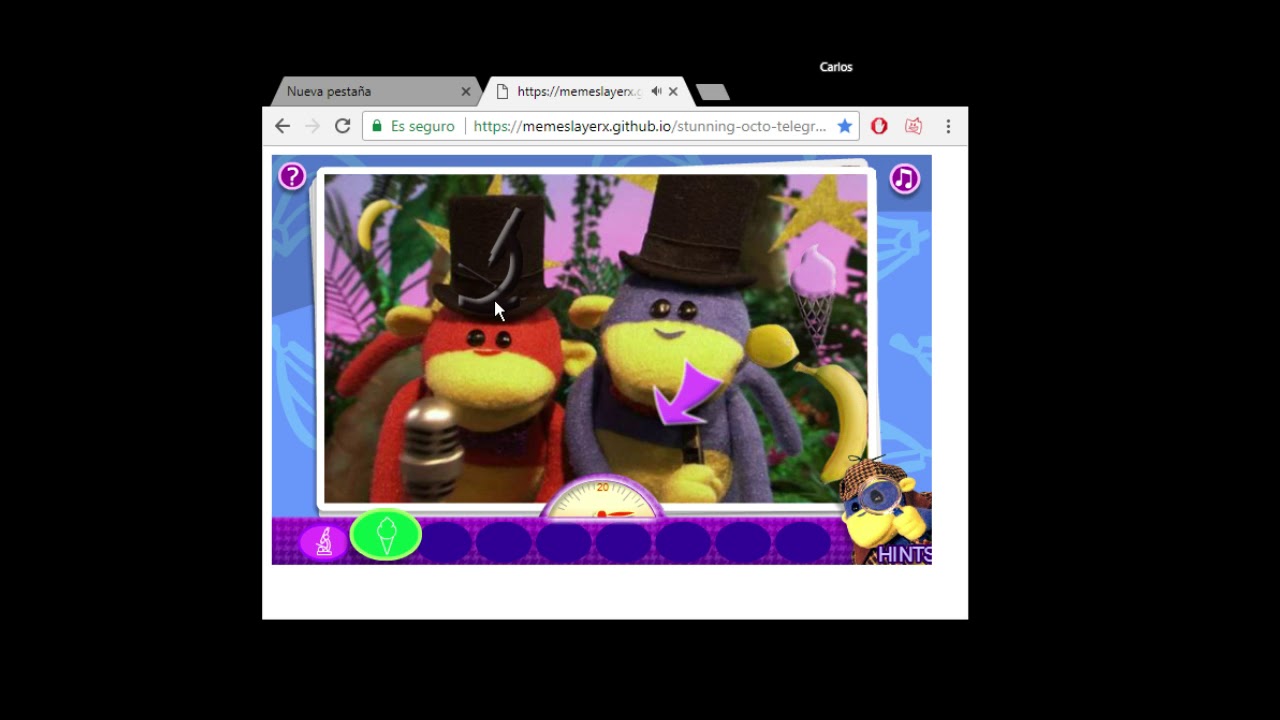Click the address bar URL

(650, 126)
